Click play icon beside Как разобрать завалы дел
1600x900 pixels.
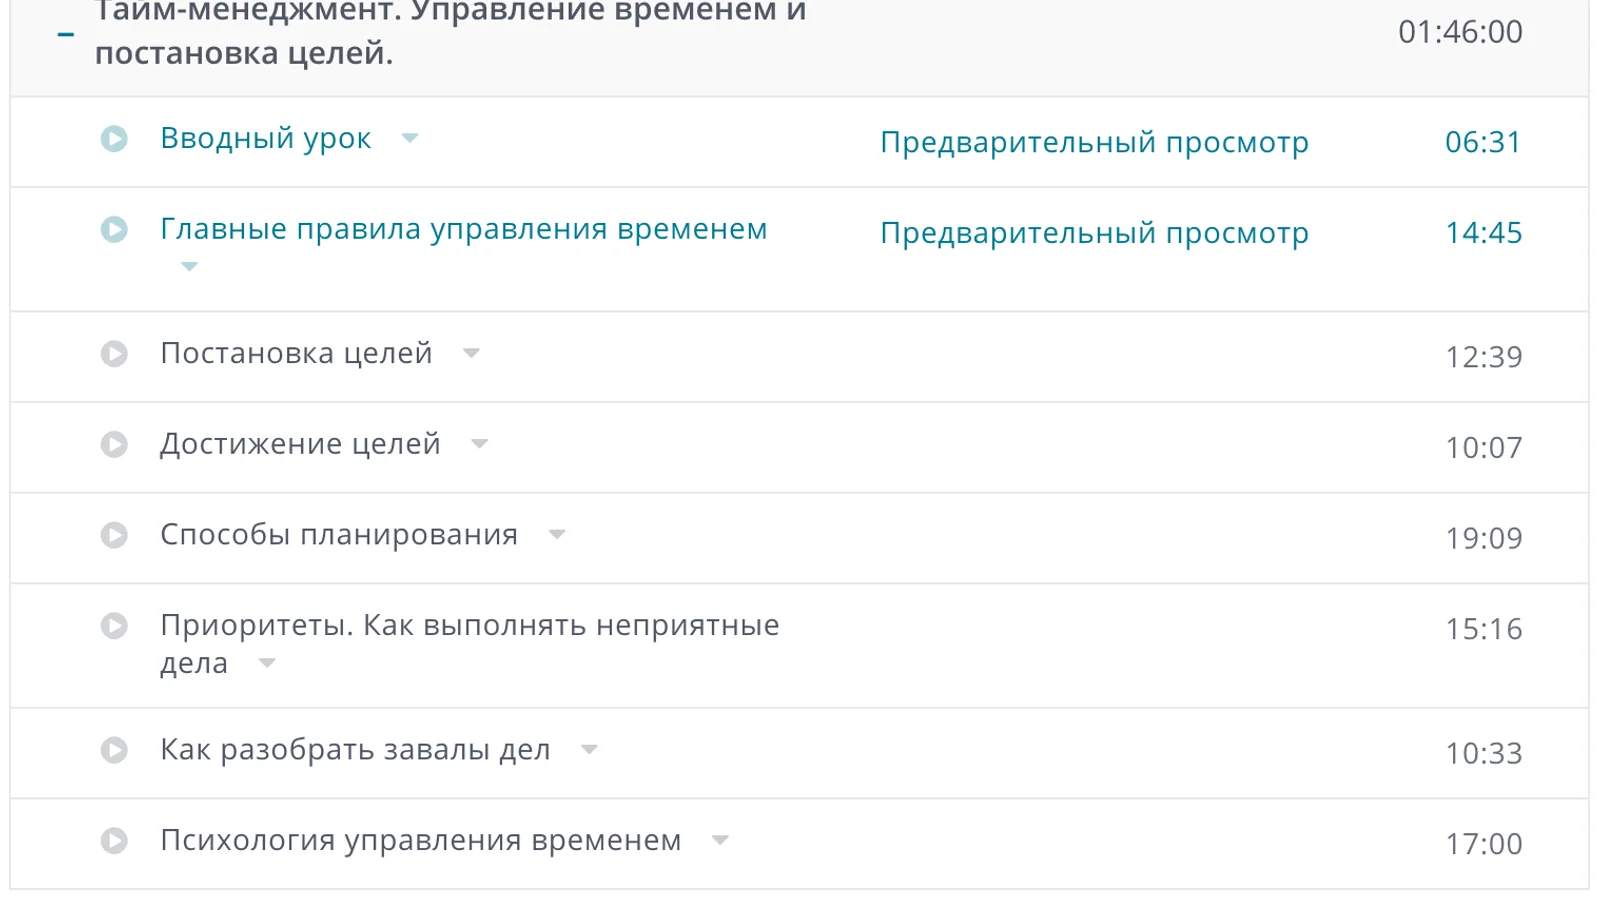114,750
